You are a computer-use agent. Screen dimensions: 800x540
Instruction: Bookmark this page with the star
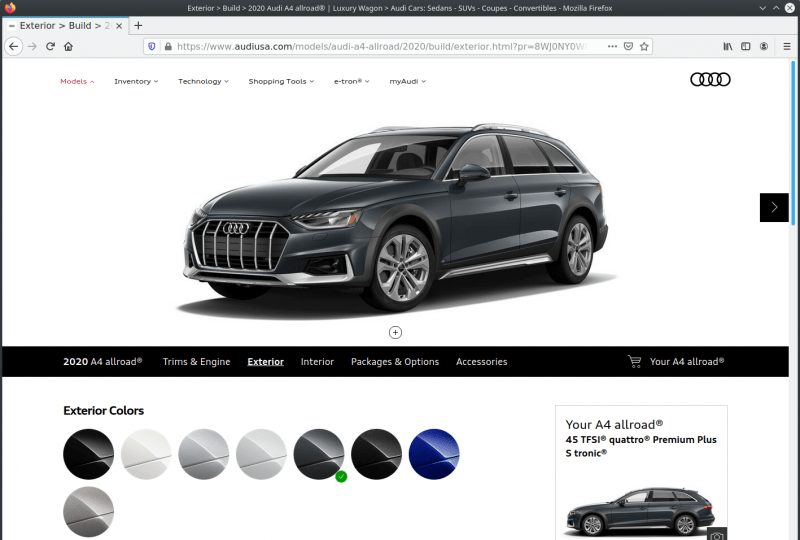[644, 46]
